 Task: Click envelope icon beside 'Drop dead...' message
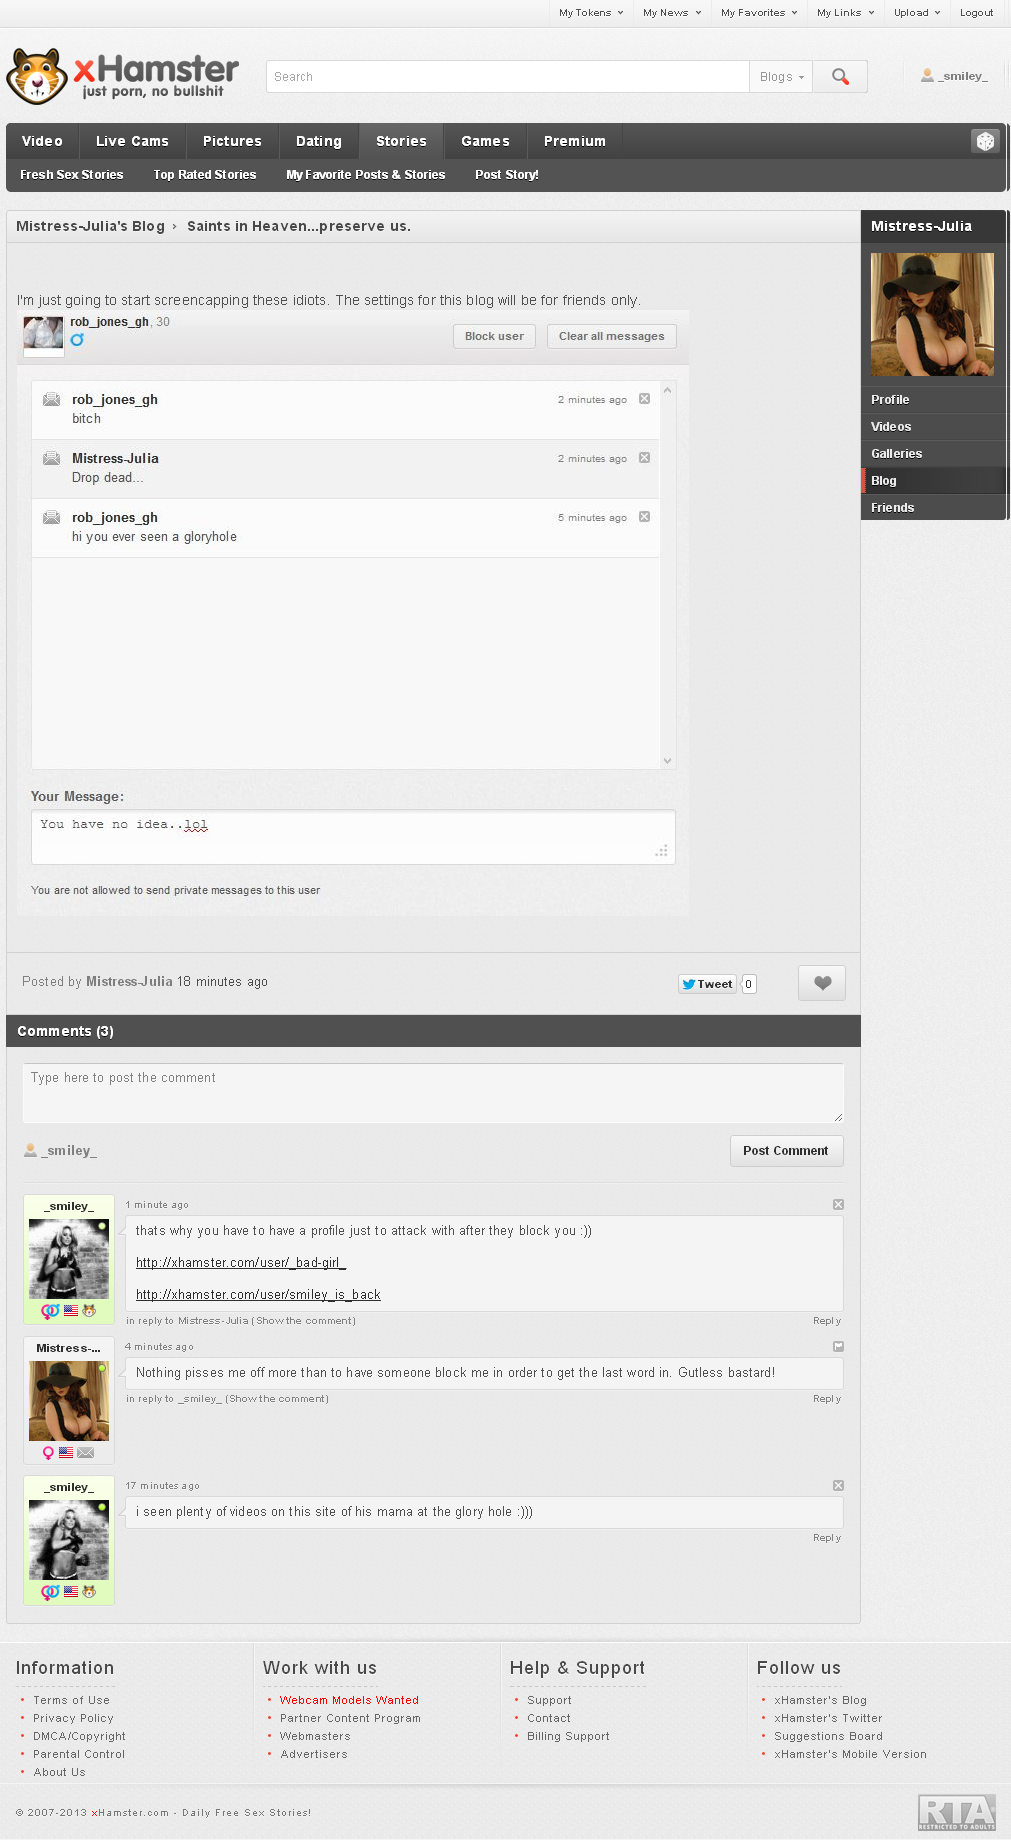(x=51, y=458)
